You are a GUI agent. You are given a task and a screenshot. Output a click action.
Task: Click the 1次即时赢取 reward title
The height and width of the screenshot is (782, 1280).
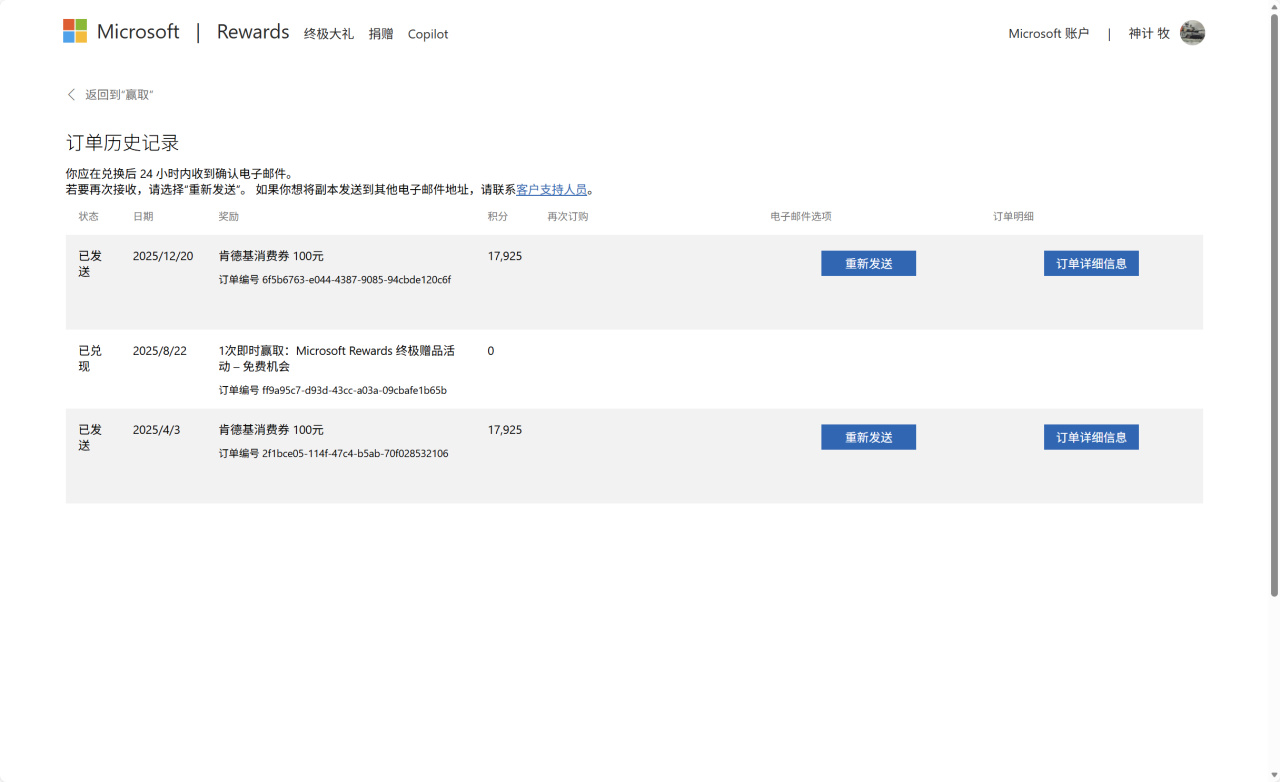337,359
